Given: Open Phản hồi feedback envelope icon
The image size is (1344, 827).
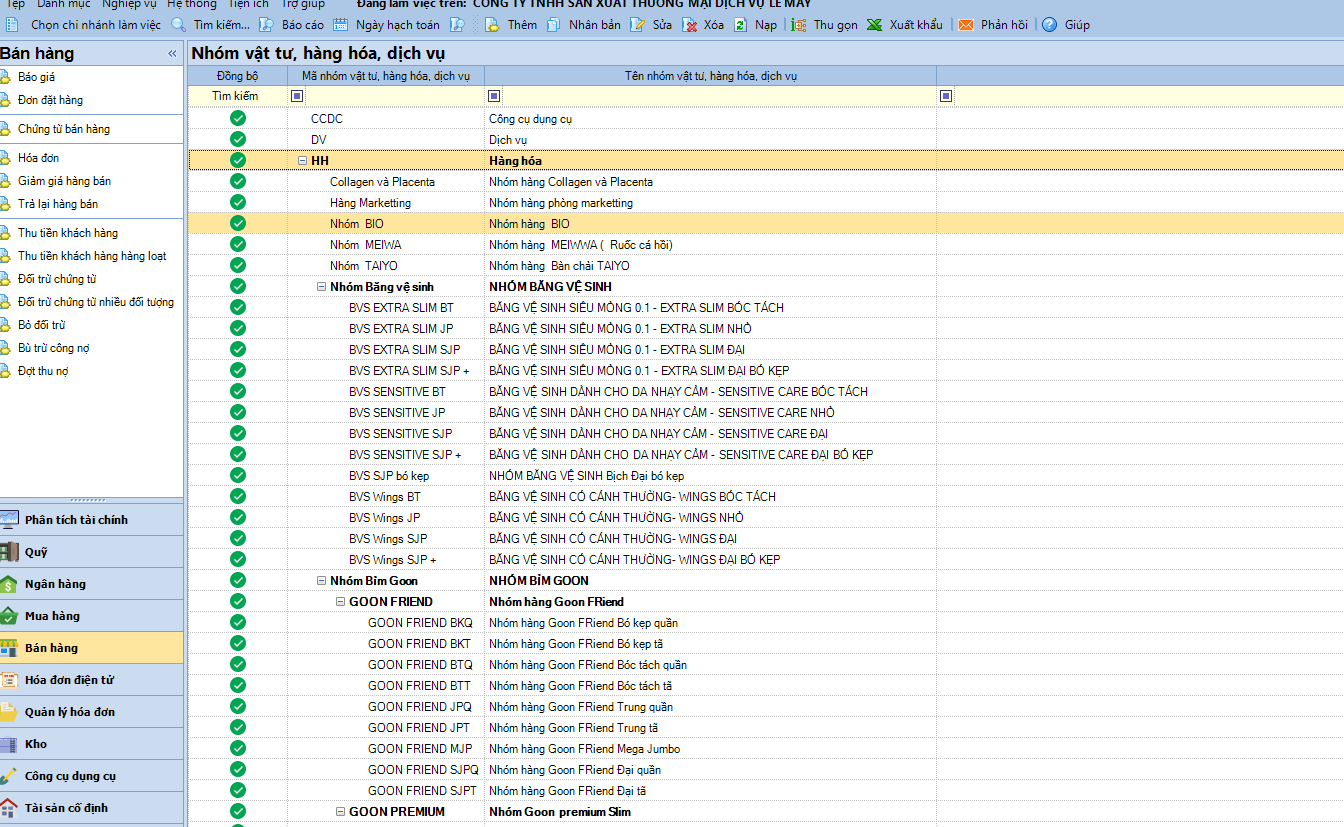Looking at the screenshot, I should (x=966, y=25).
